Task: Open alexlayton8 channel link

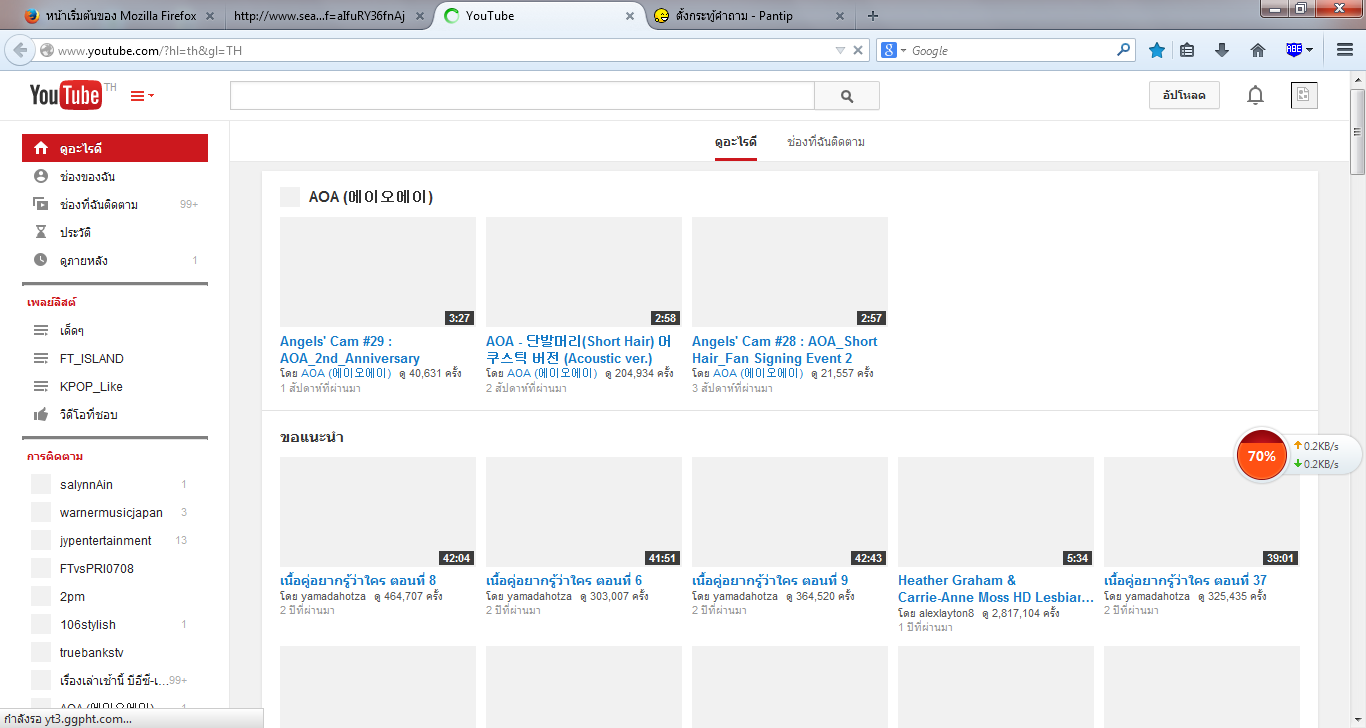Action: (x=945, y=613)
